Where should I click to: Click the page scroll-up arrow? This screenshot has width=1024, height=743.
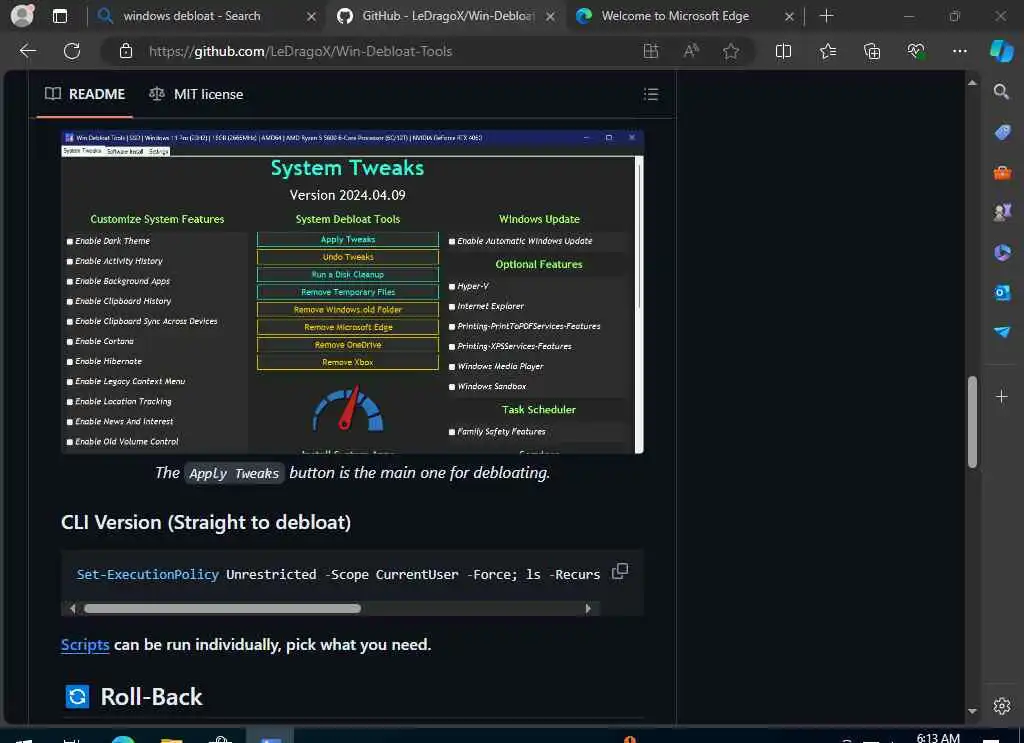point(972,83)
